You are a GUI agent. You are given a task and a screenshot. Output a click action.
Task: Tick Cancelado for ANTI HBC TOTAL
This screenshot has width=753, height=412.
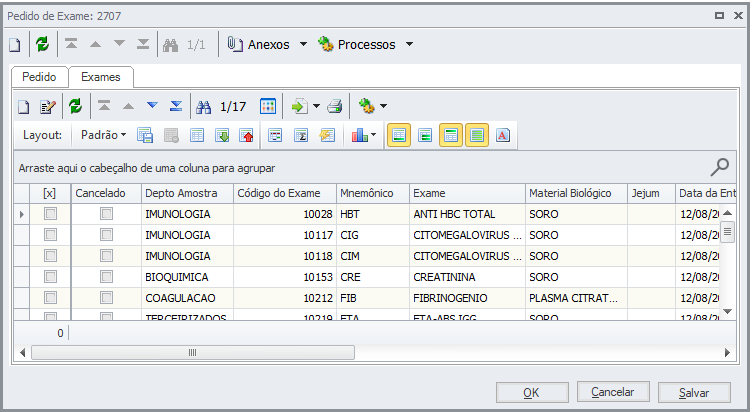107,214
